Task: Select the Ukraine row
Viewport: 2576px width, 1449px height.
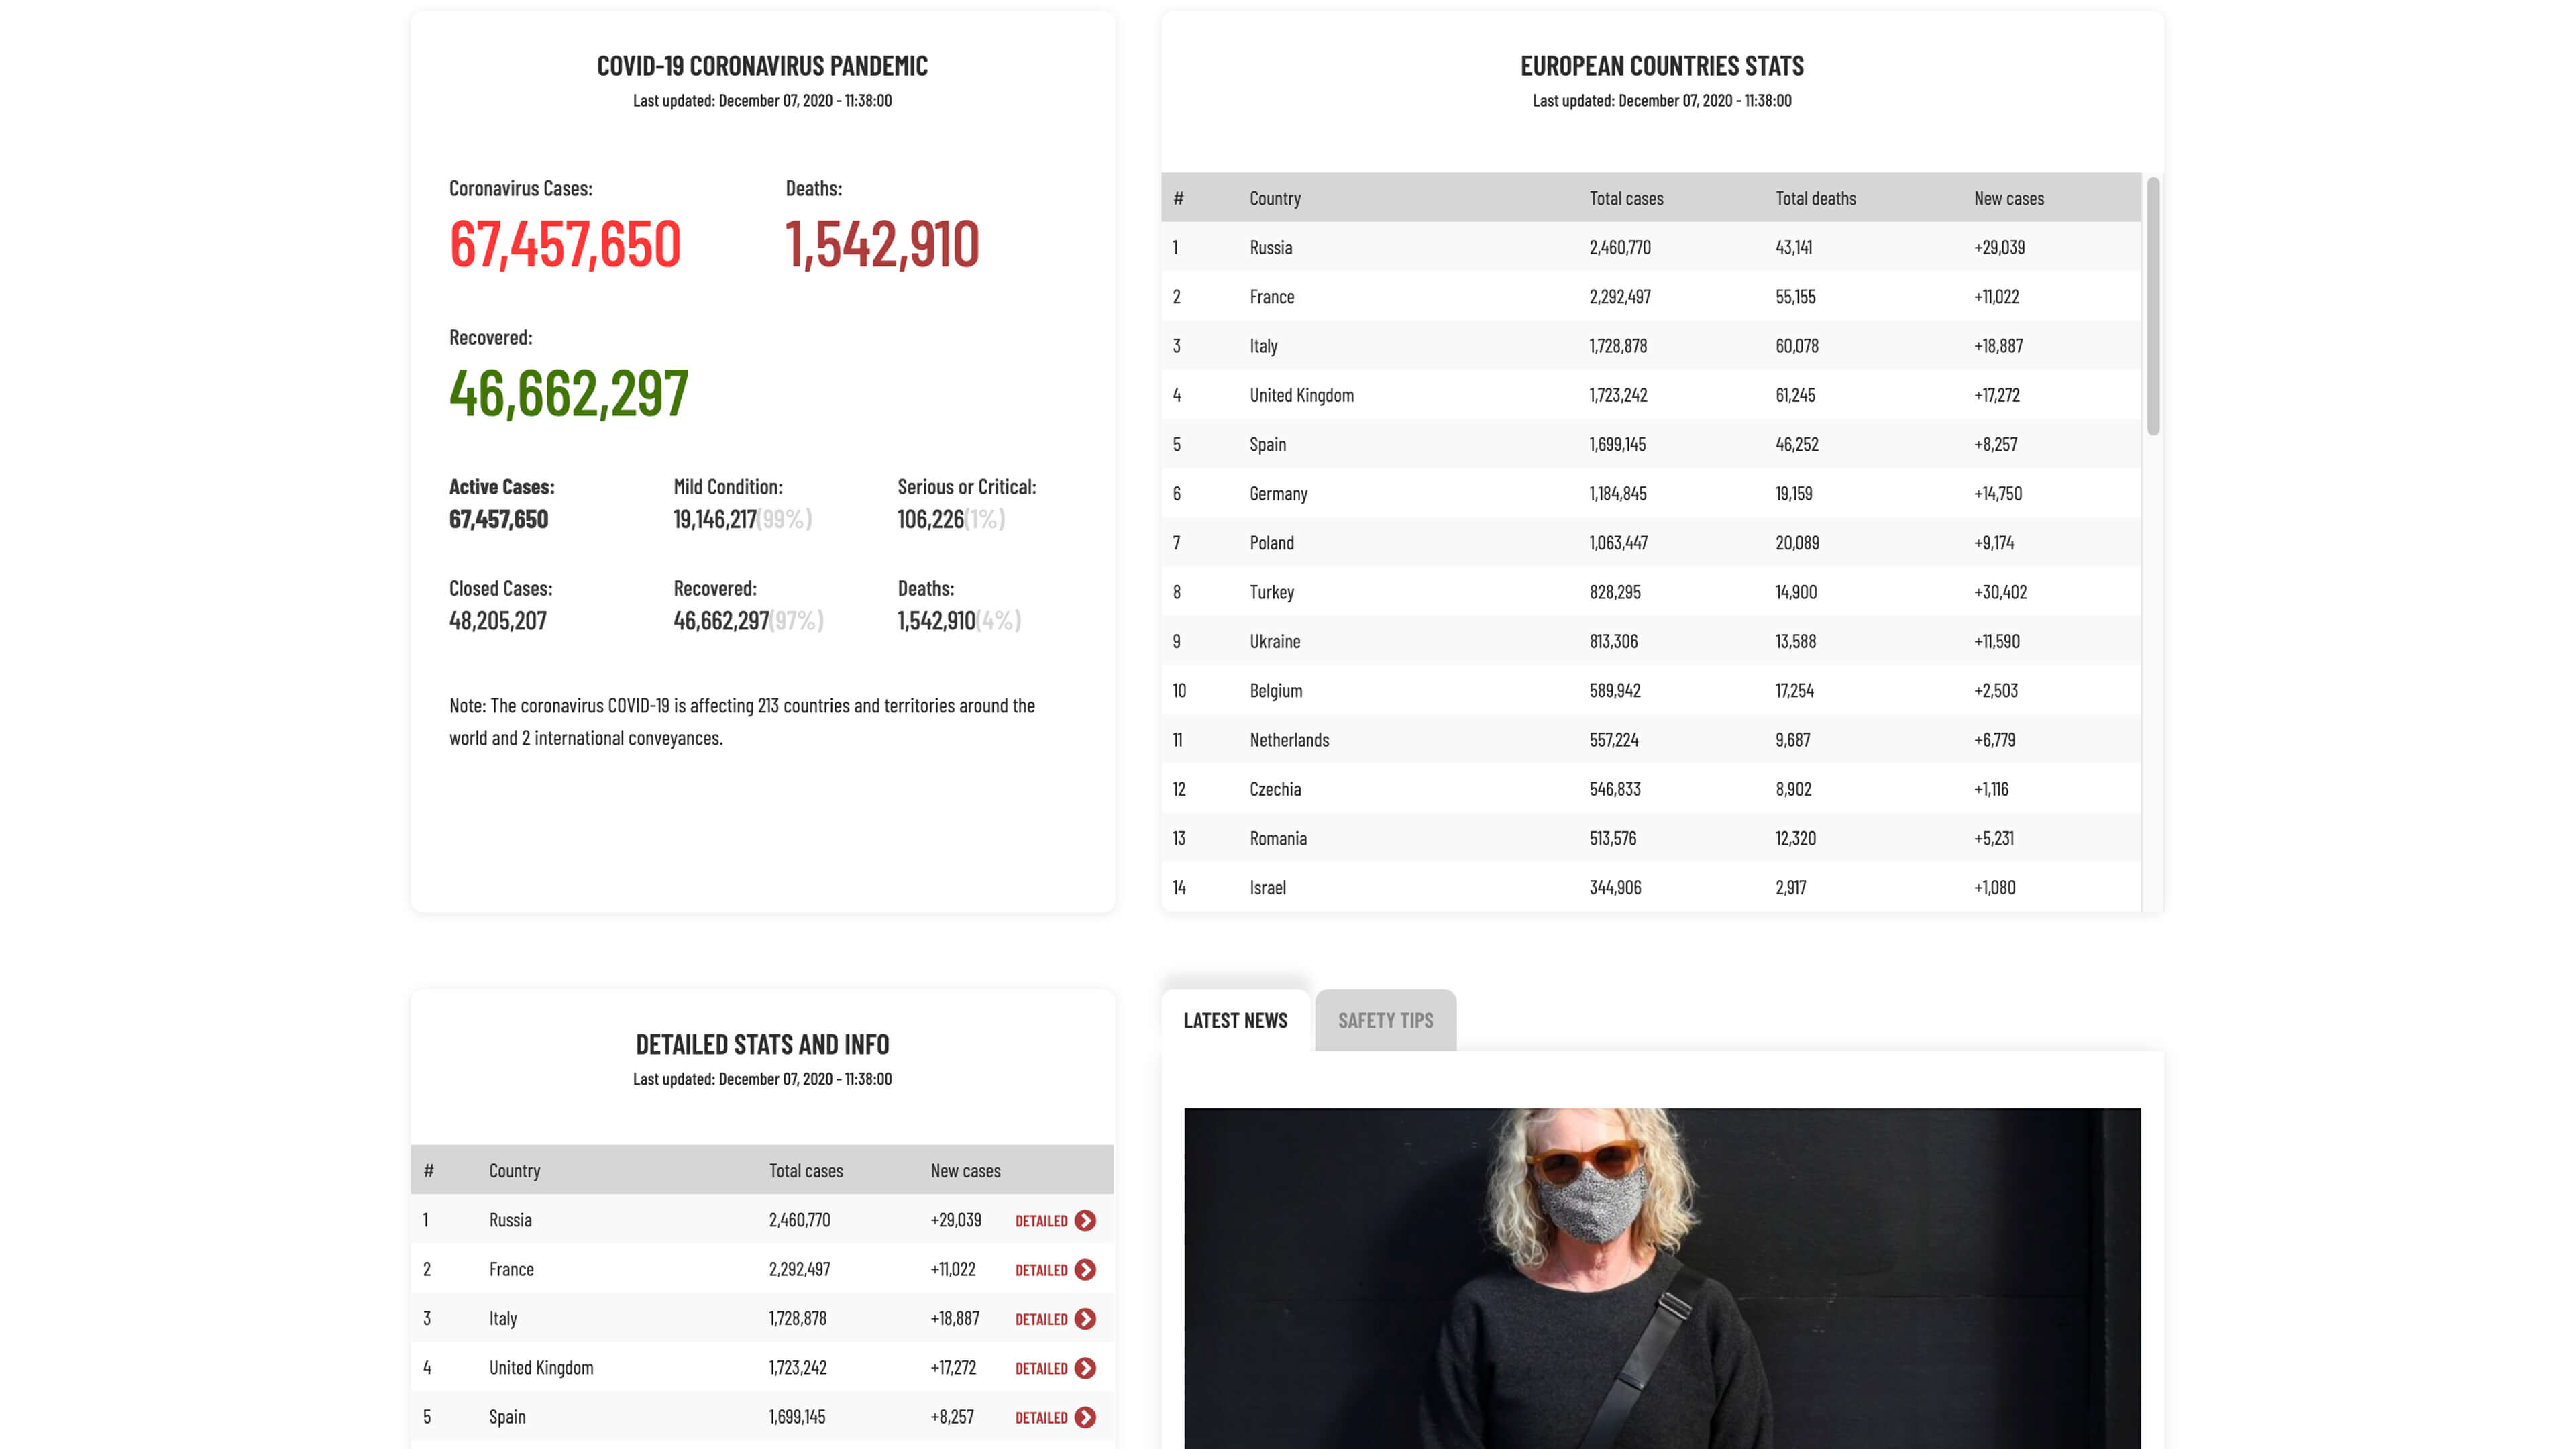Action: (x=1650, y=641)
